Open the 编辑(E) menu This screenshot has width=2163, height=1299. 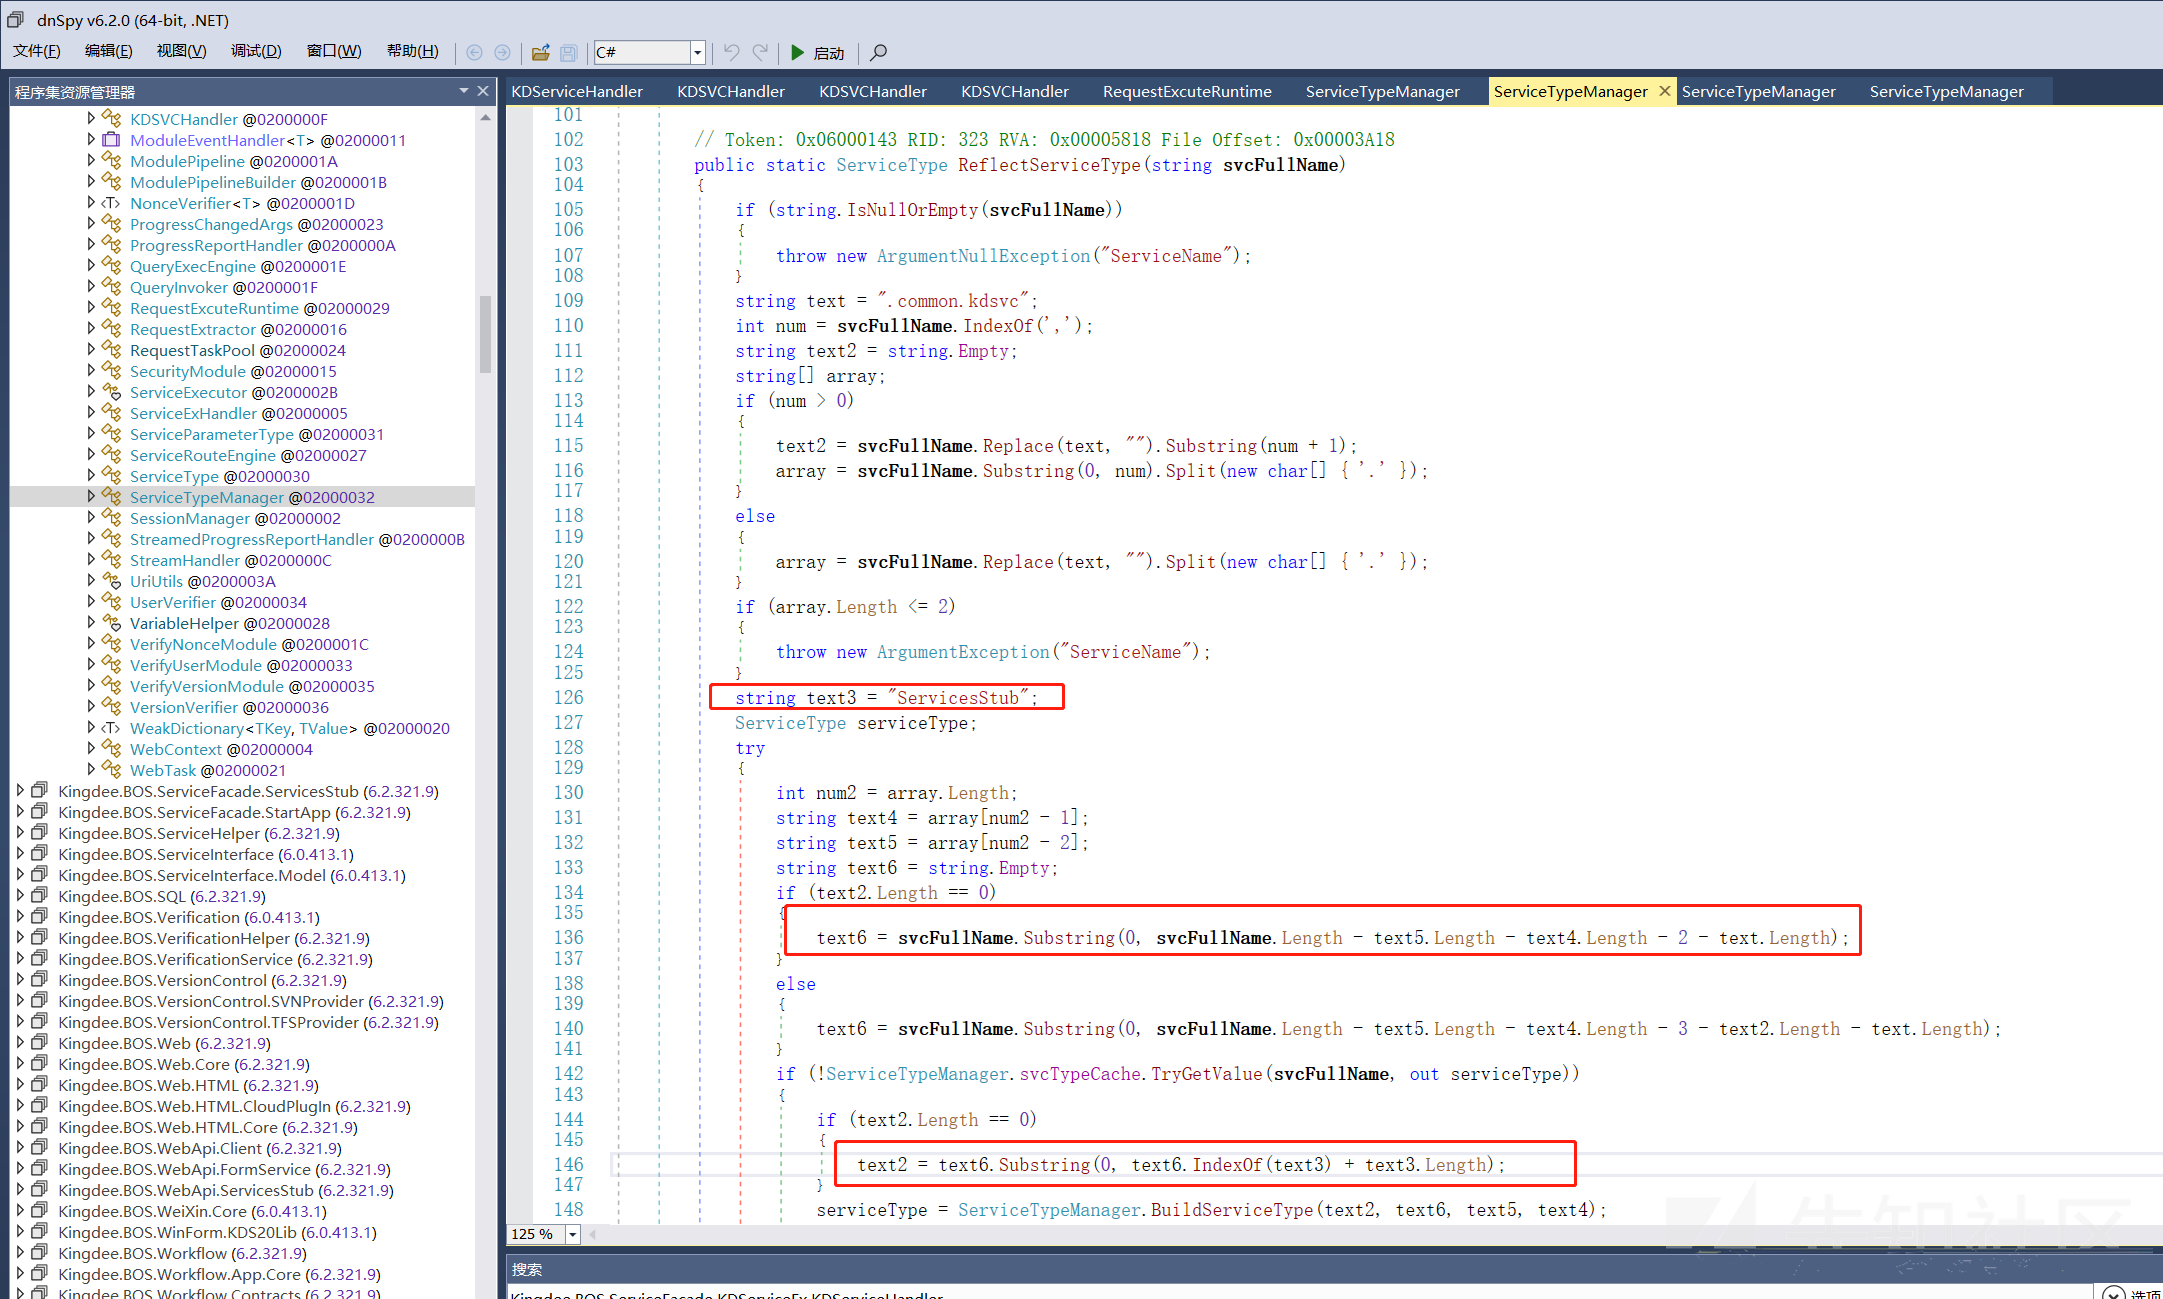(109, 51)
